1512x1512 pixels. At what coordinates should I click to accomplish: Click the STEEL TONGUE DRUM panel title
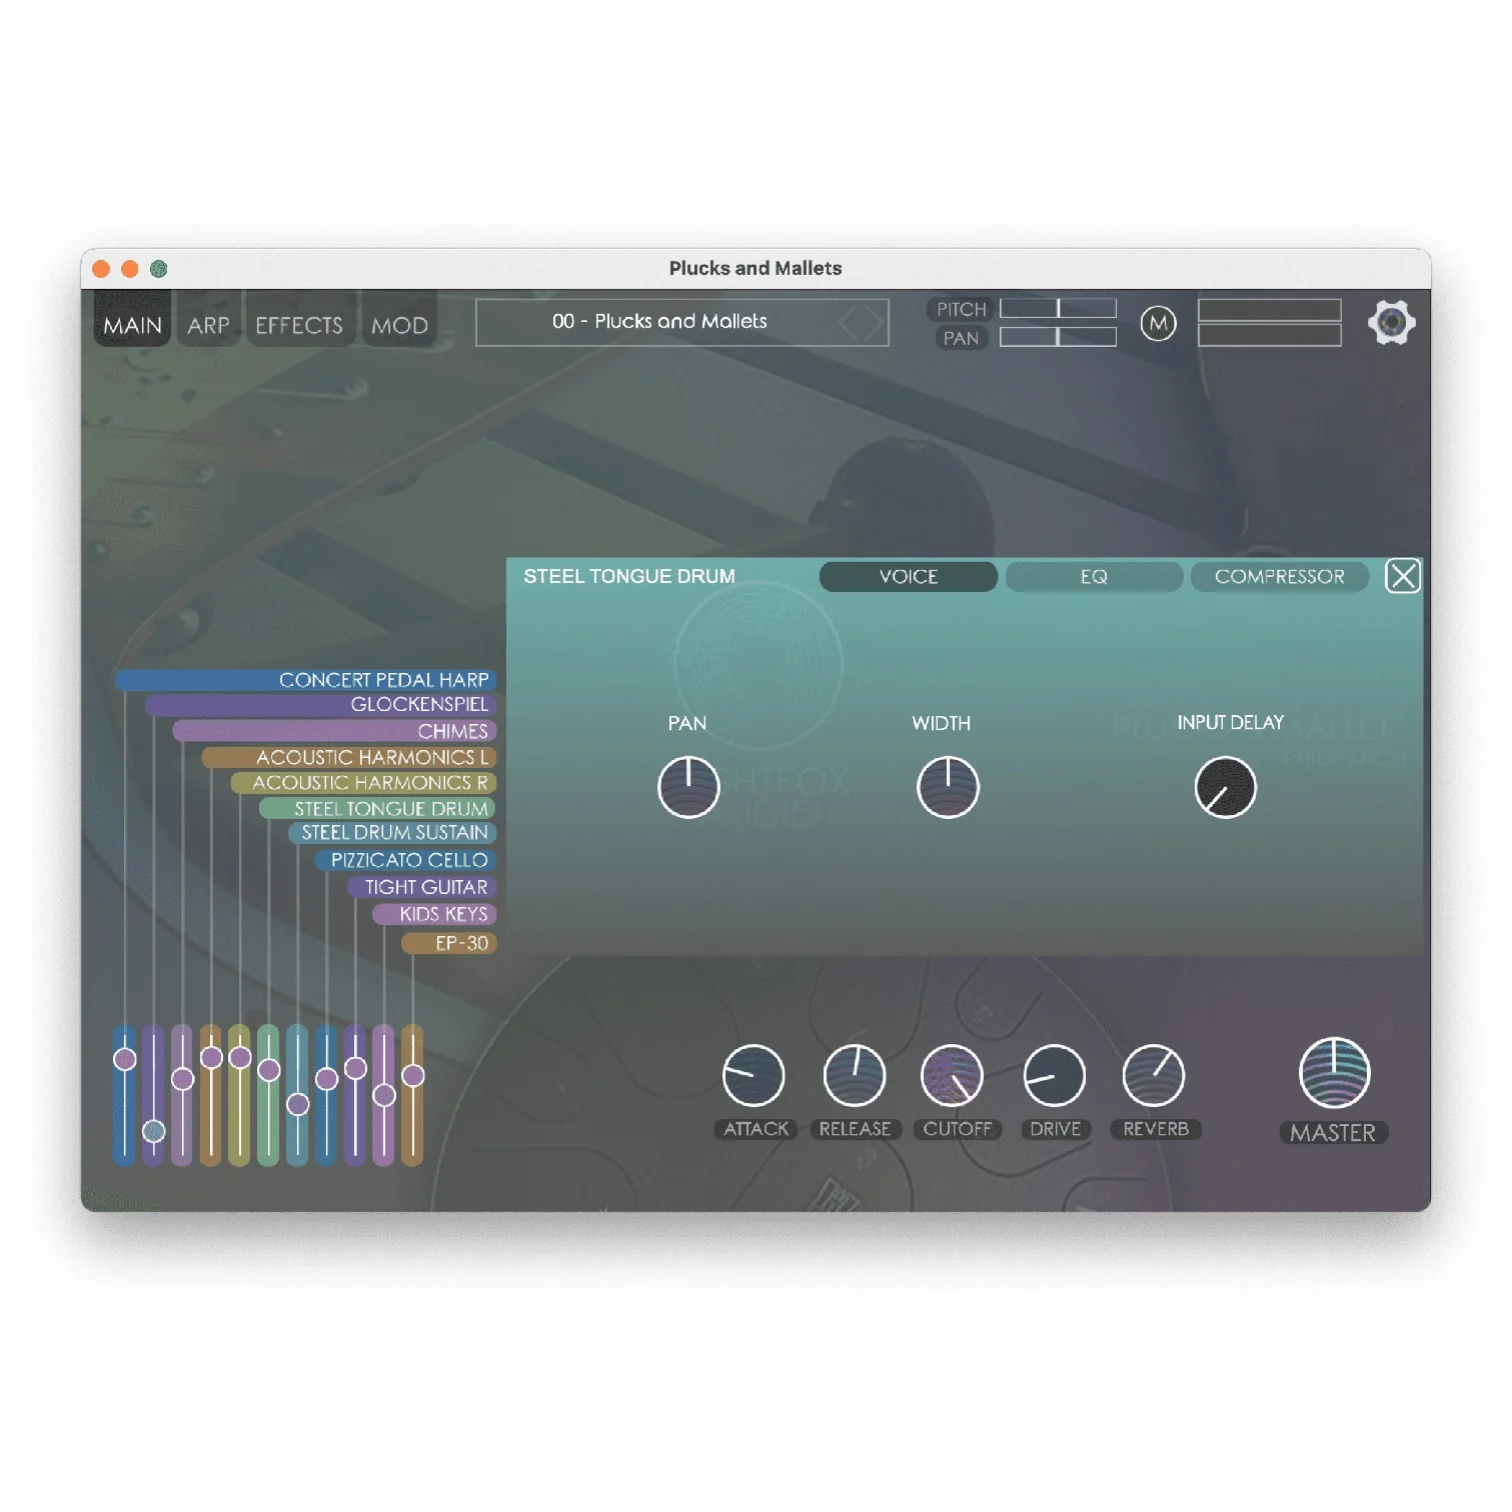coord(629,576)
